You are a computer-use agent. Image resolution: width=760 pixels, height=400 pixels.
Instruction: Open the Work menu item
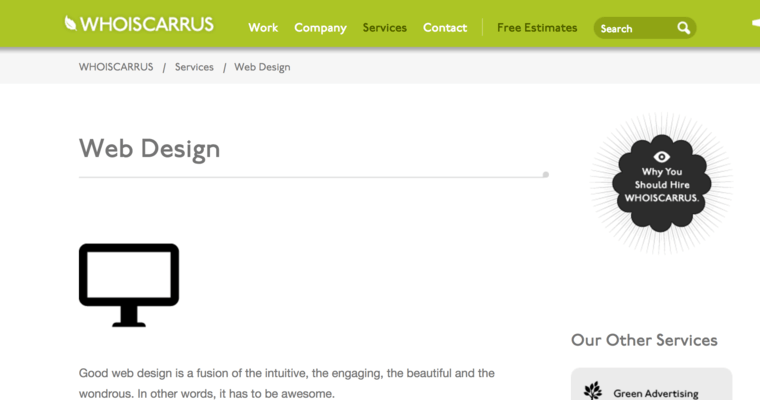(x=263, y=28)
